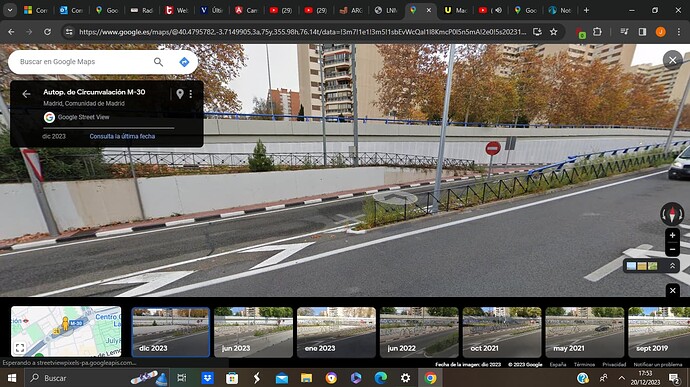
Task: Open File Explorer from the taskbar
Action: [x=306, y=378]
